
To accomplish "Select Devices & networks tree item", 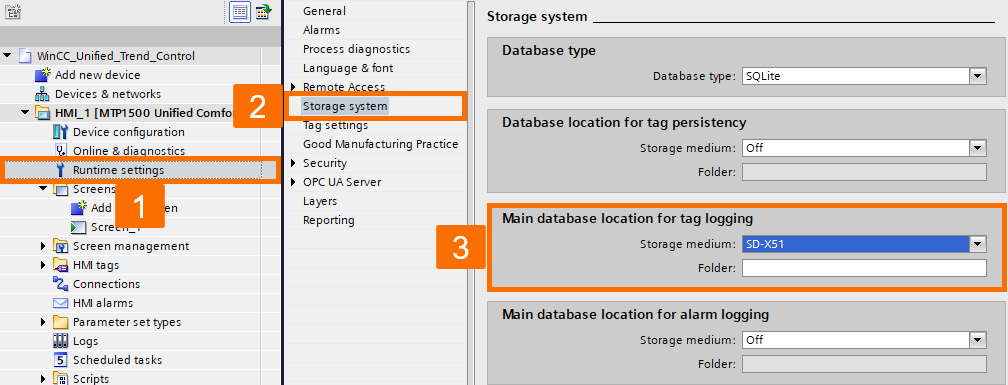I will 108,94.
